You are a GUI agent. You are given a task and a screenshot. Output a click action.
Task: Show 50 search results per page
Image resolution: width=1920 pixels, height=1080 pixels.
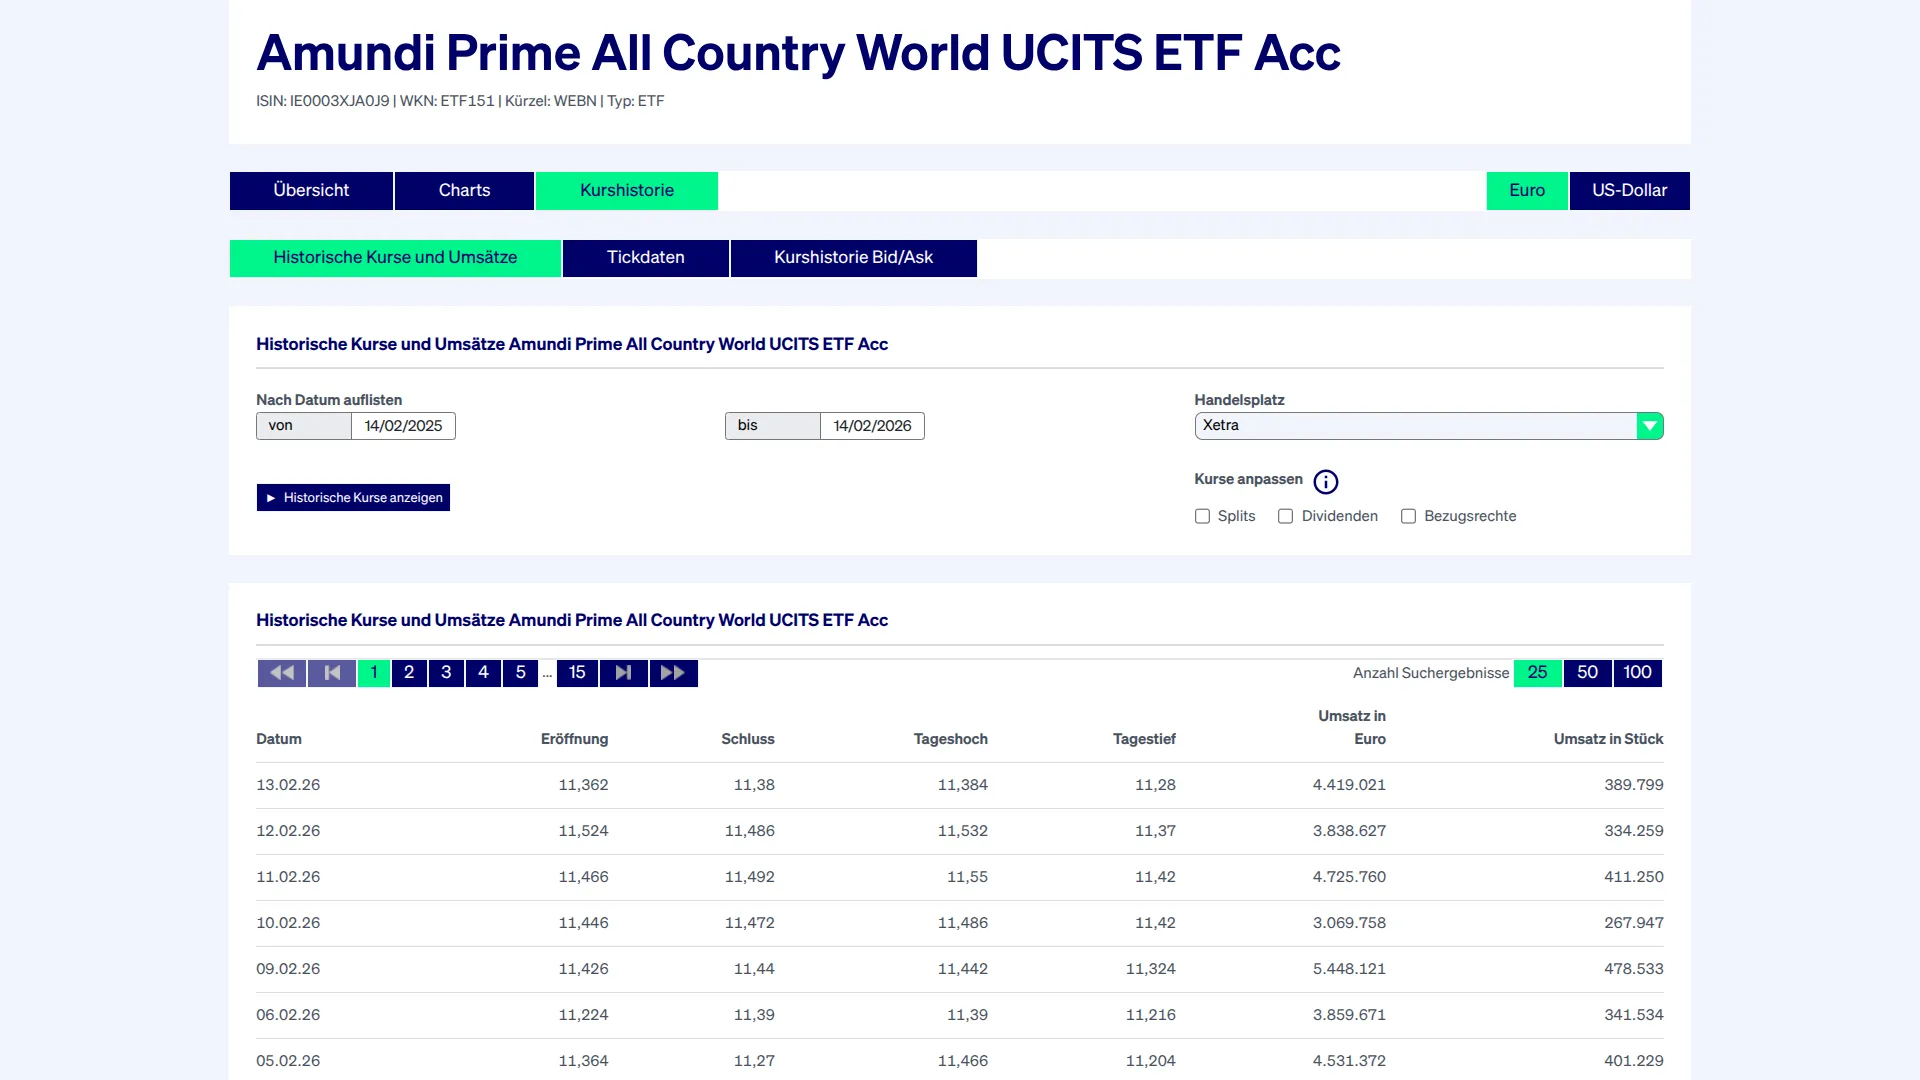[x=1587, y=673]
